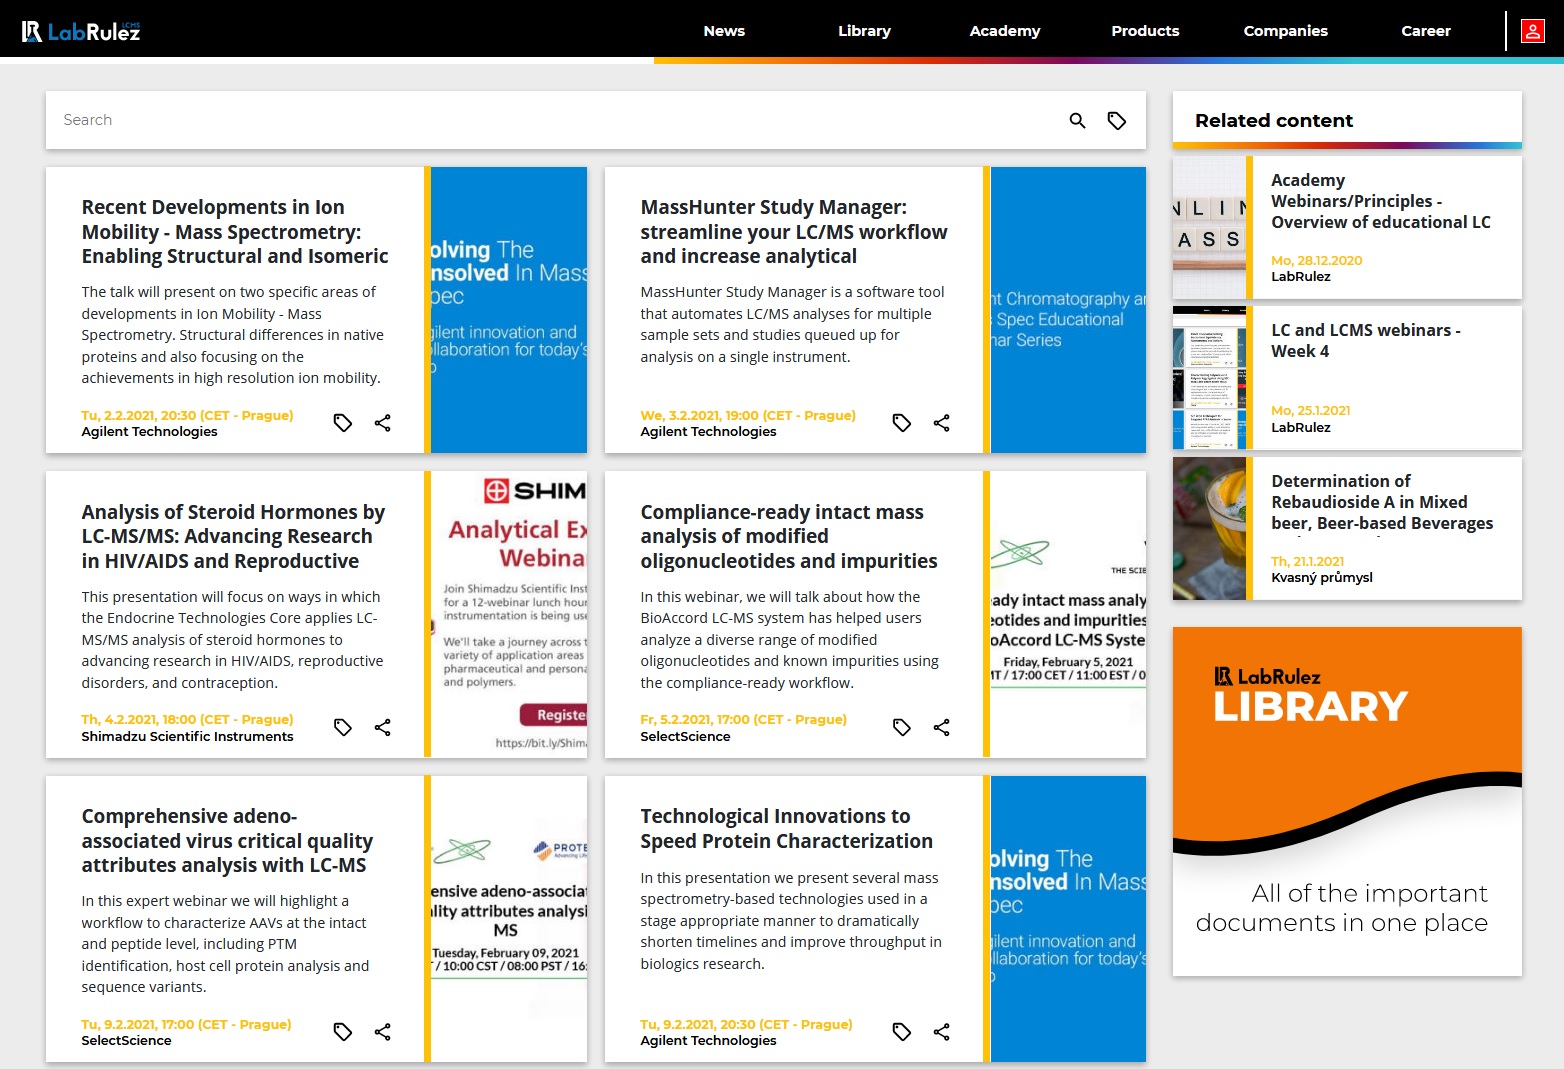1564x1069 pixels.
Task: Share the Technological Innovations card
Action: coord(941,1032)
